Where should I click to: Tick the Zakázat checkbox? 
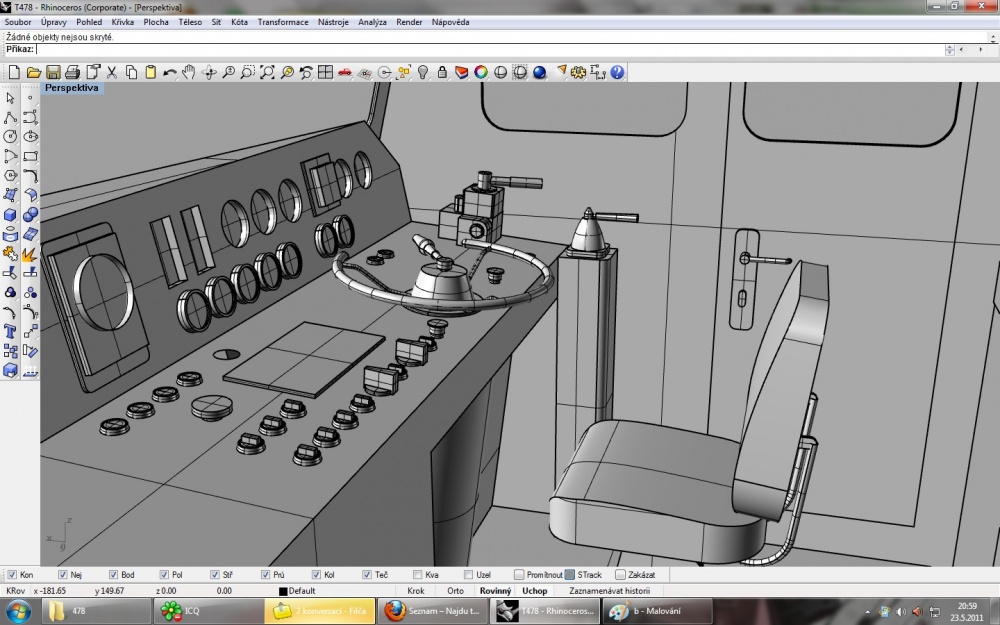click(x=621, y=575)
